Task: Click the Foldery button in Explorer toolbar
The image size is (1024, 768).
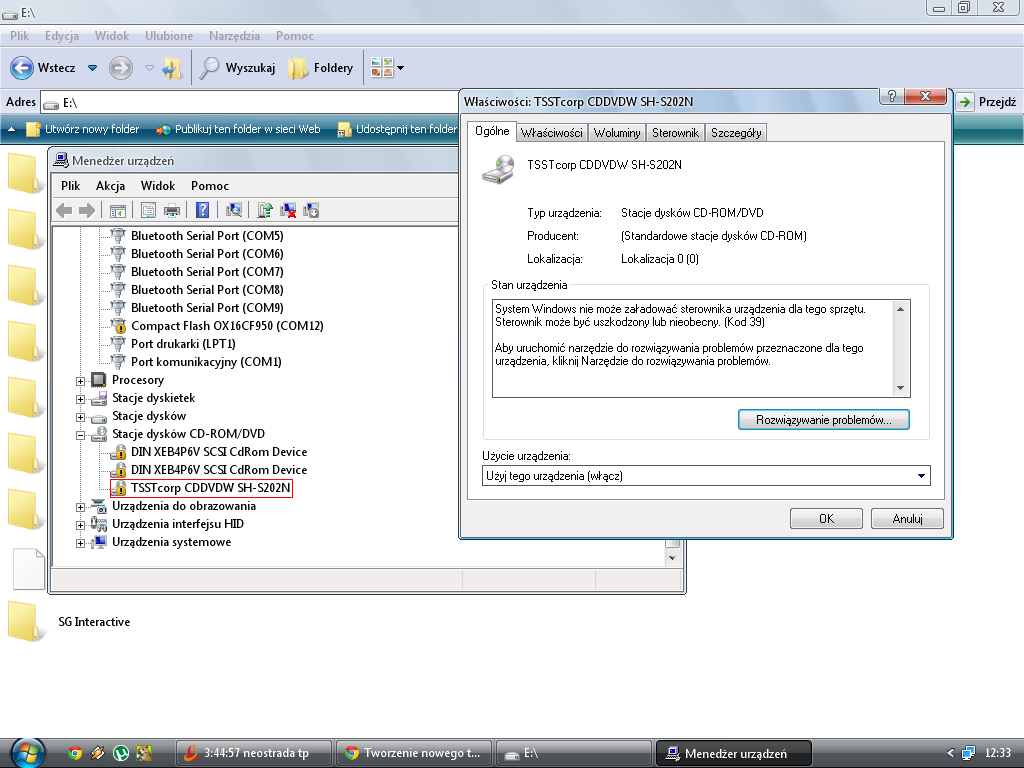Action: (321, 68)
